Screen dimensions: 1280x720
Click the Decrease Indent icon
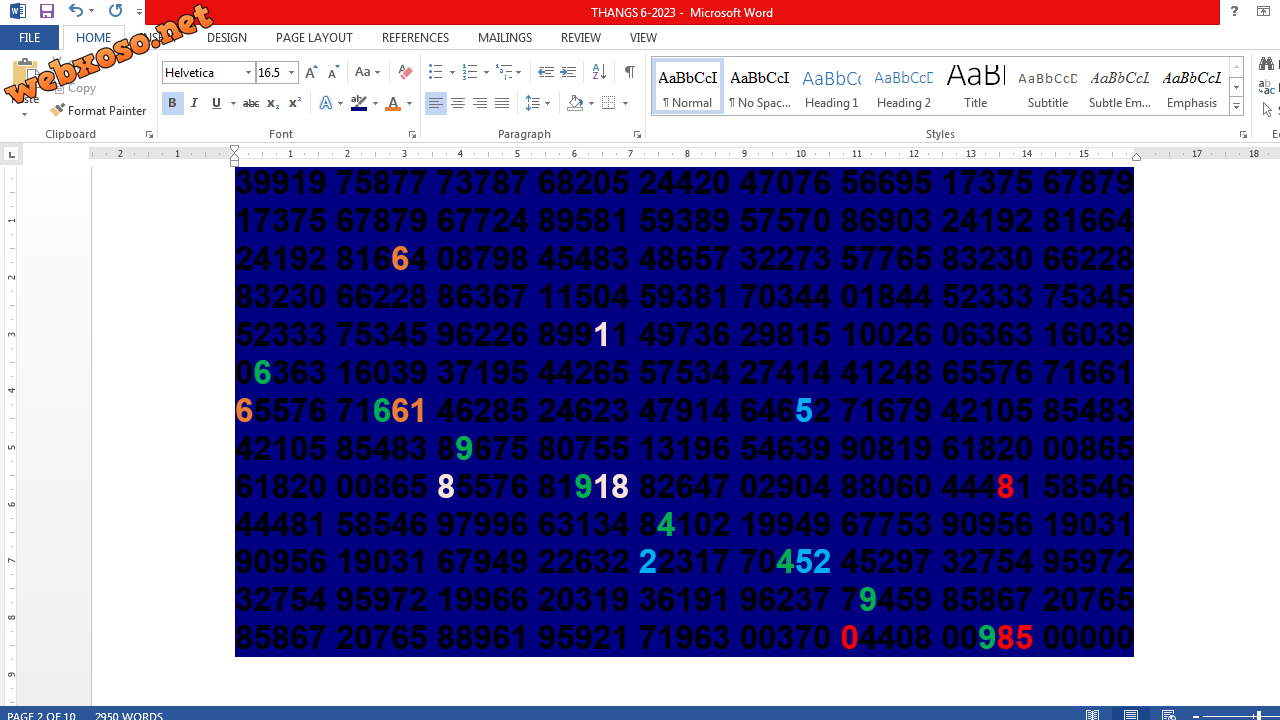click(545, 73)
